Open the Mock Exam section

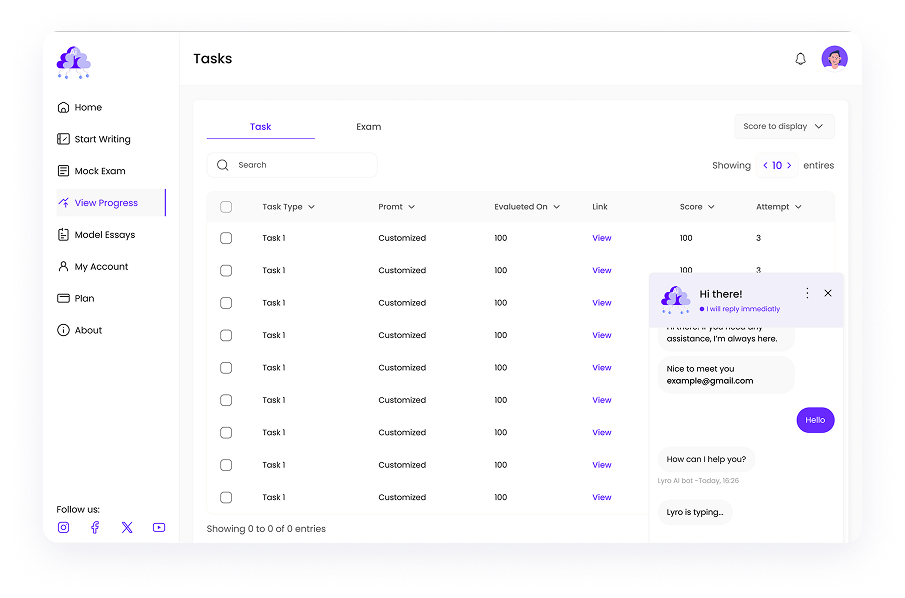(x=91, y=171)
